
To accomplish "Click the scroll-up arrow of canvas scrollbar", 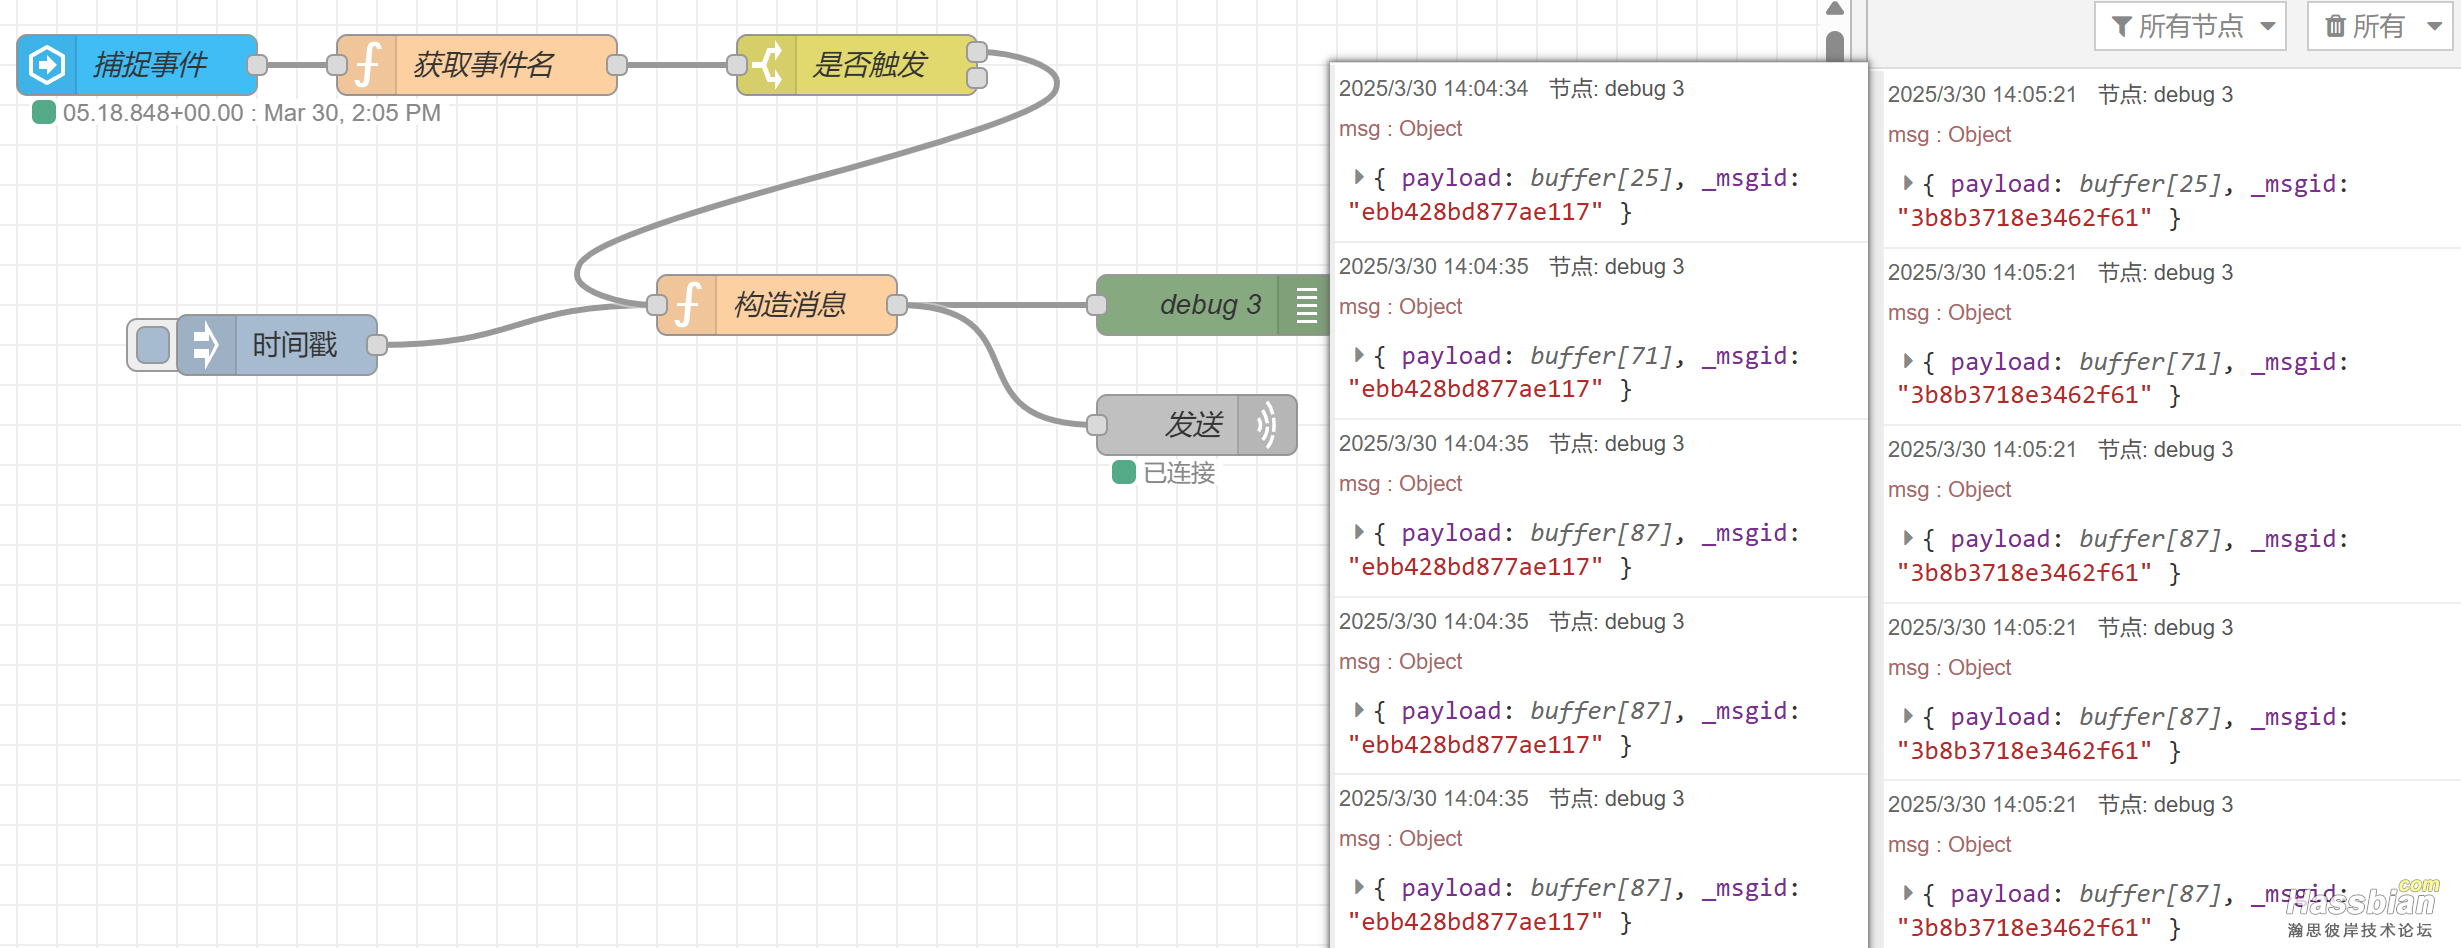I will point(1834,9).
